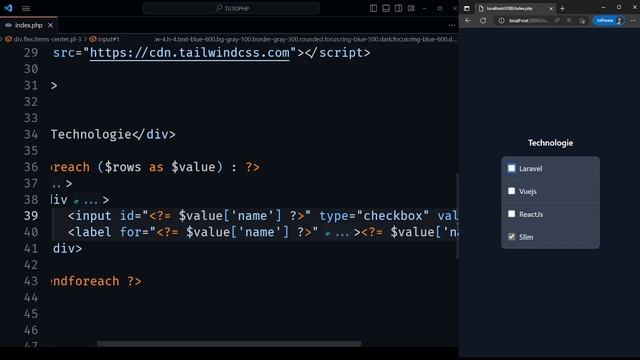Close the localhost browser tab
The height and width of the screenshot is (360, 640).
(551, 8)
